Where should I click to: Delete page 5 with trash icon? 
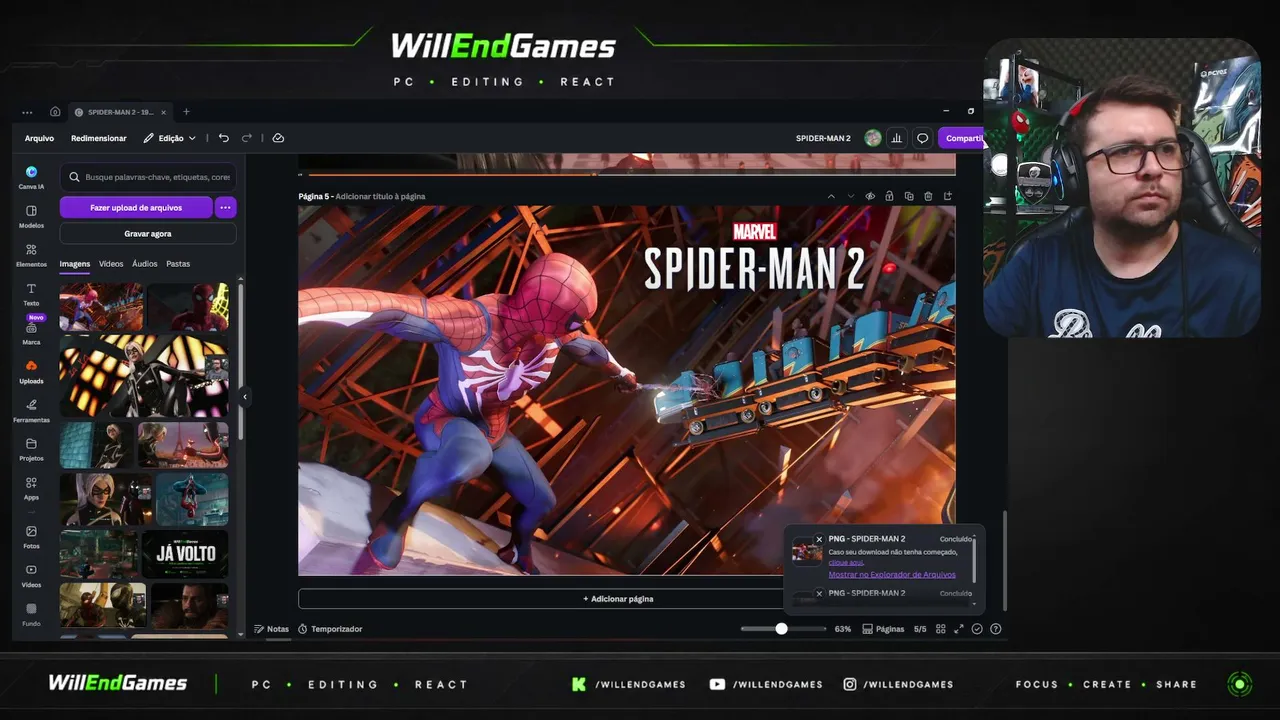pos(928,196)
